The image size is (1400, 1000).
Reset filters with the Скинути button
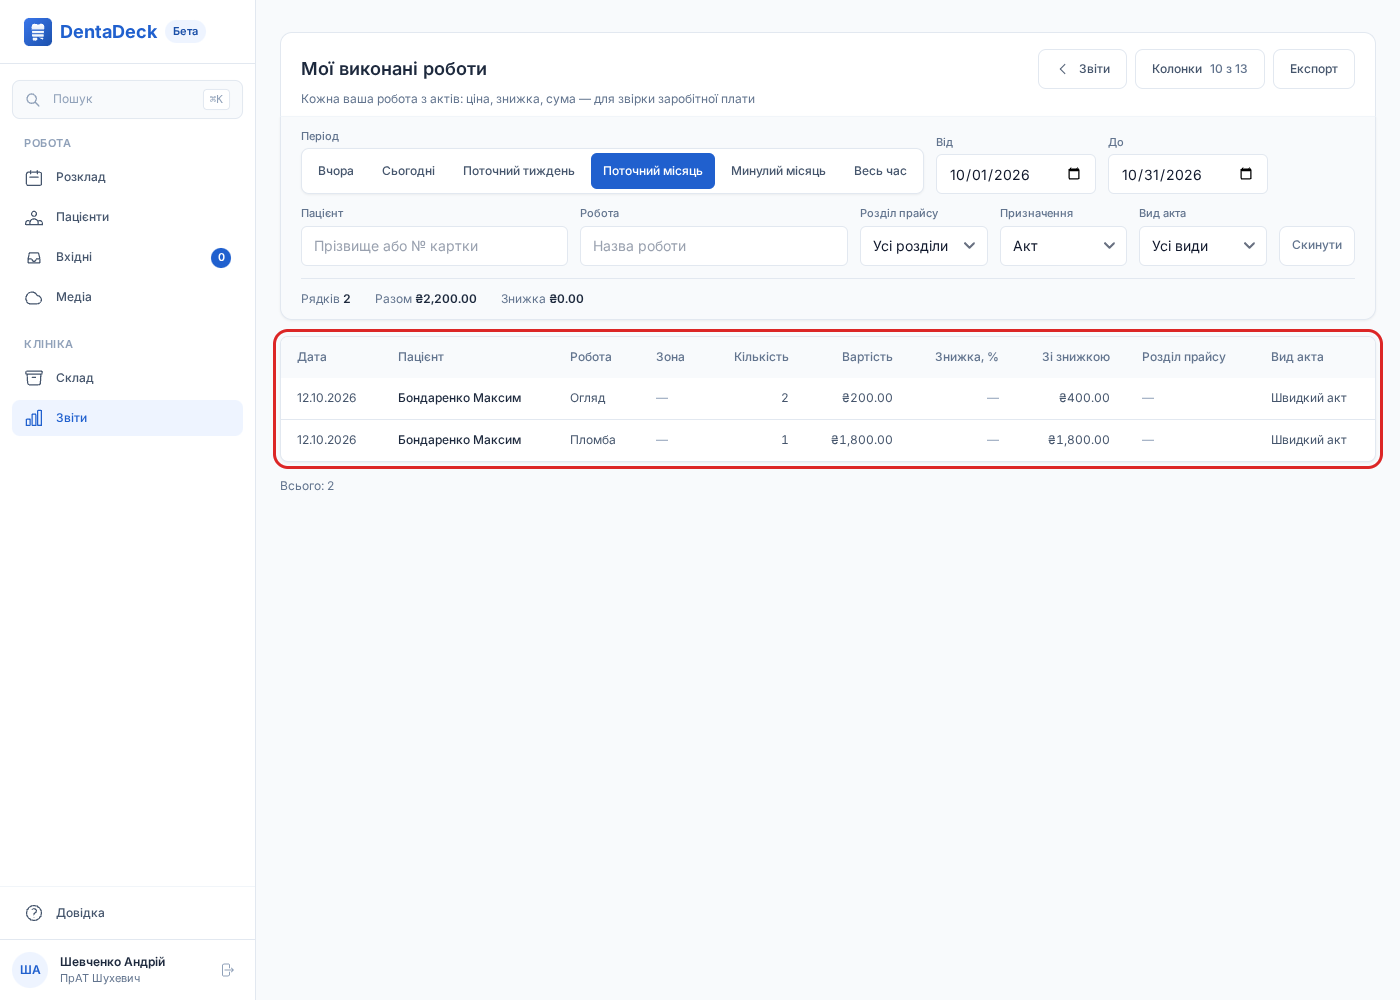click(x=1317, y=246)
